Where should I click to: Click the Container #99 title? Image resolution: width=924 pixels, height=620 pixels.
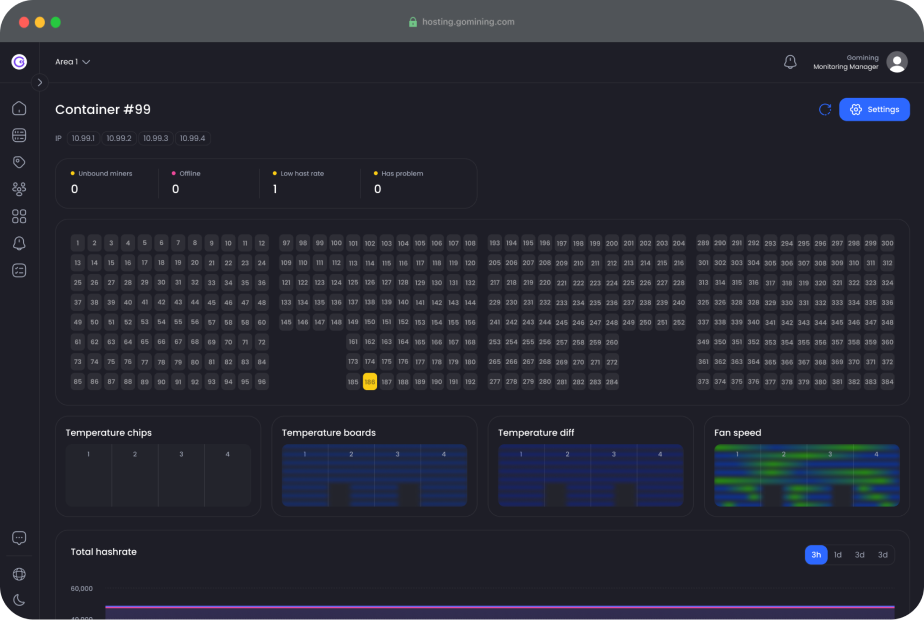click(103, 110)
